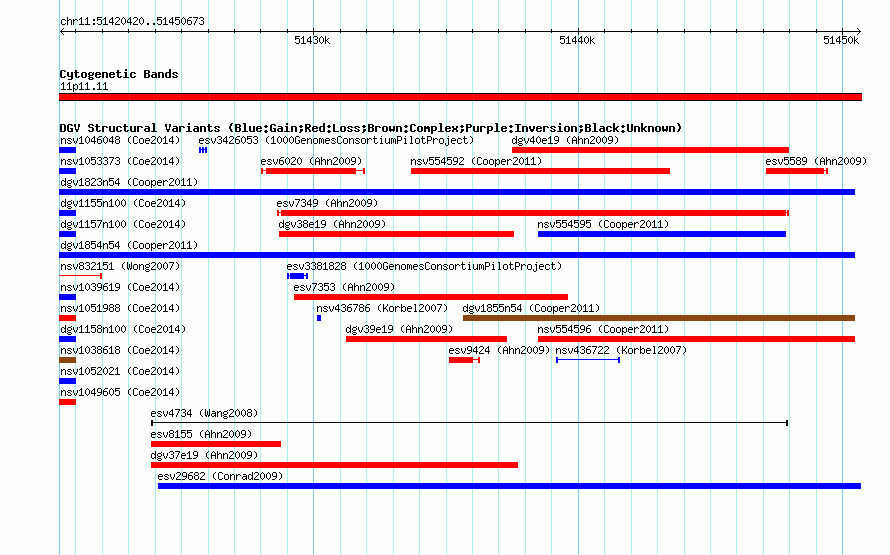The height and width of the screenshot is (555, 890).
Task: Click the brown dgv1855n54 complex bar
Action: [659, 318]
